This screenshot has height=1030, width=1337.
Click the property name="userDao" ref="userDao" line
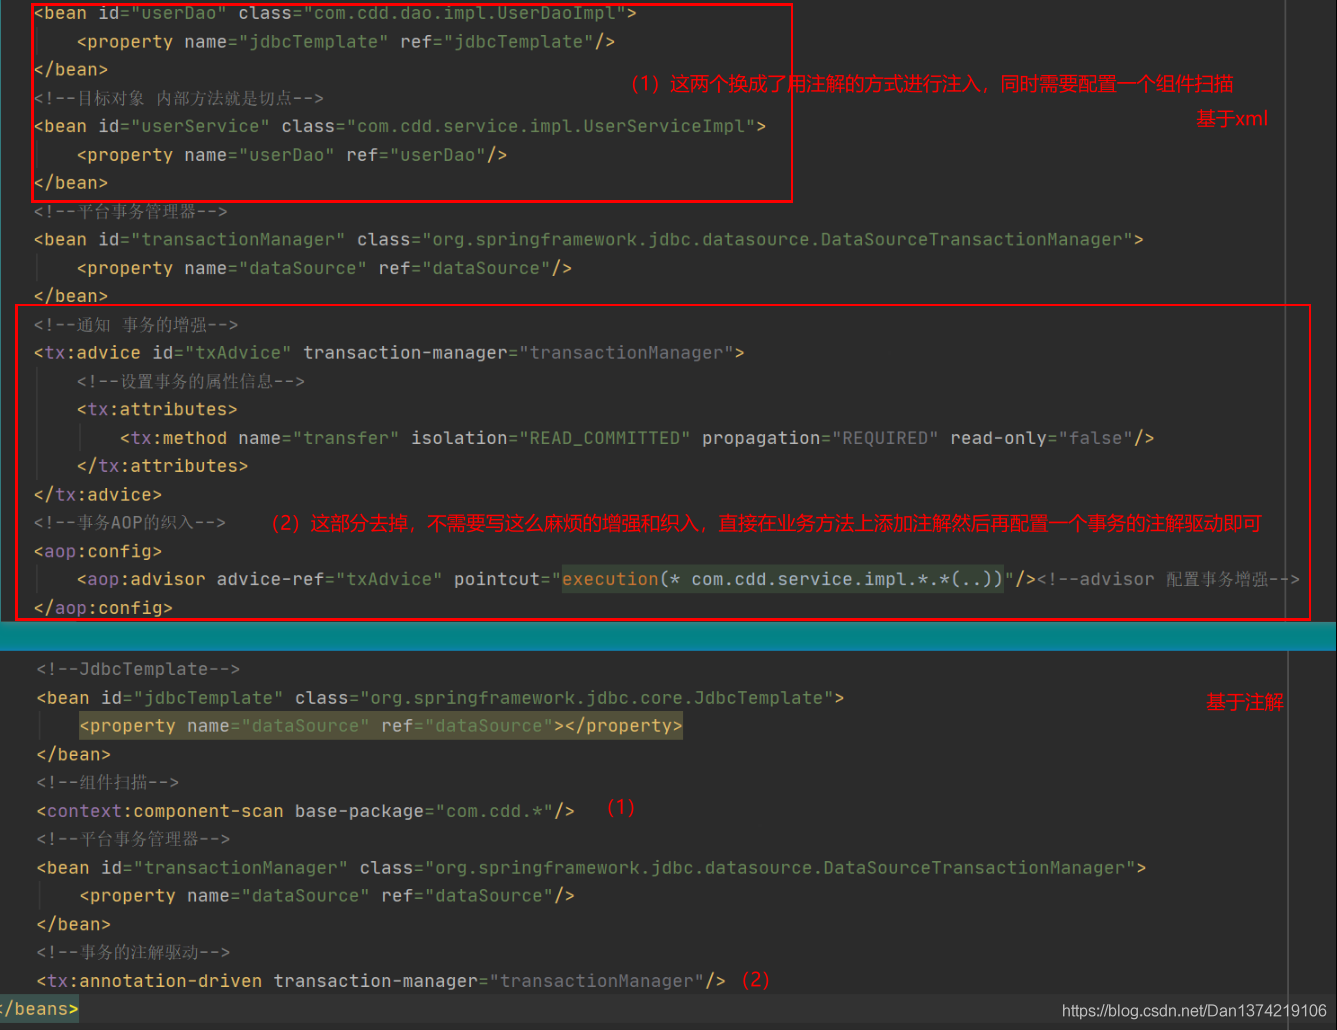tap(292, 155)
